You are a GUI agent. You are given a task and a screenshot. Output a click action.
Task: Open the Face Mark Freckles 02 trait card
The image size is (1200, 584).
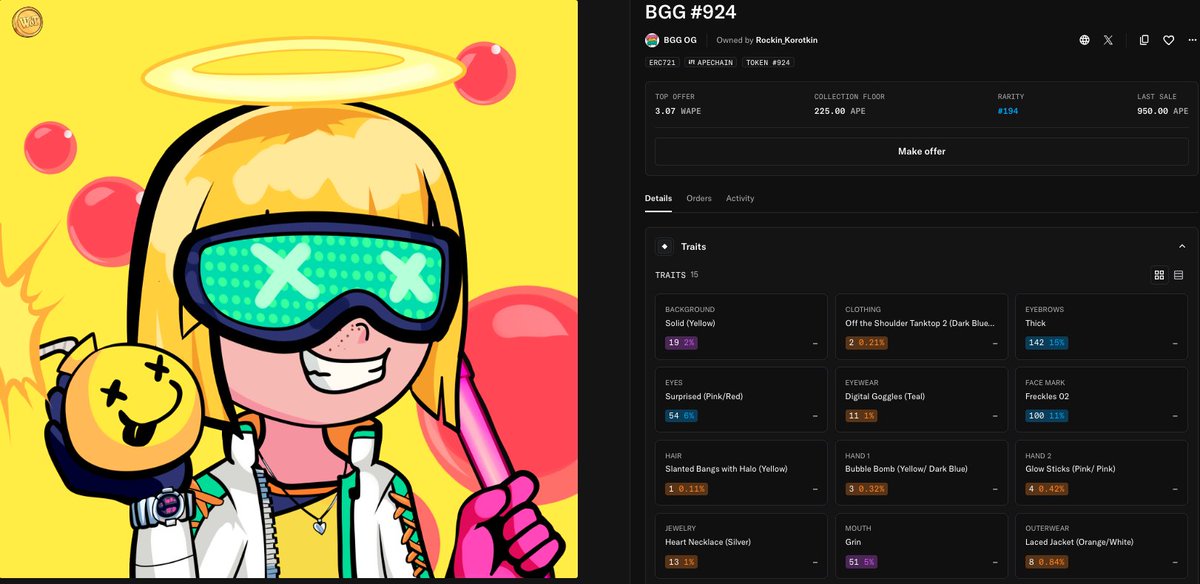(x=1101, y=399)
